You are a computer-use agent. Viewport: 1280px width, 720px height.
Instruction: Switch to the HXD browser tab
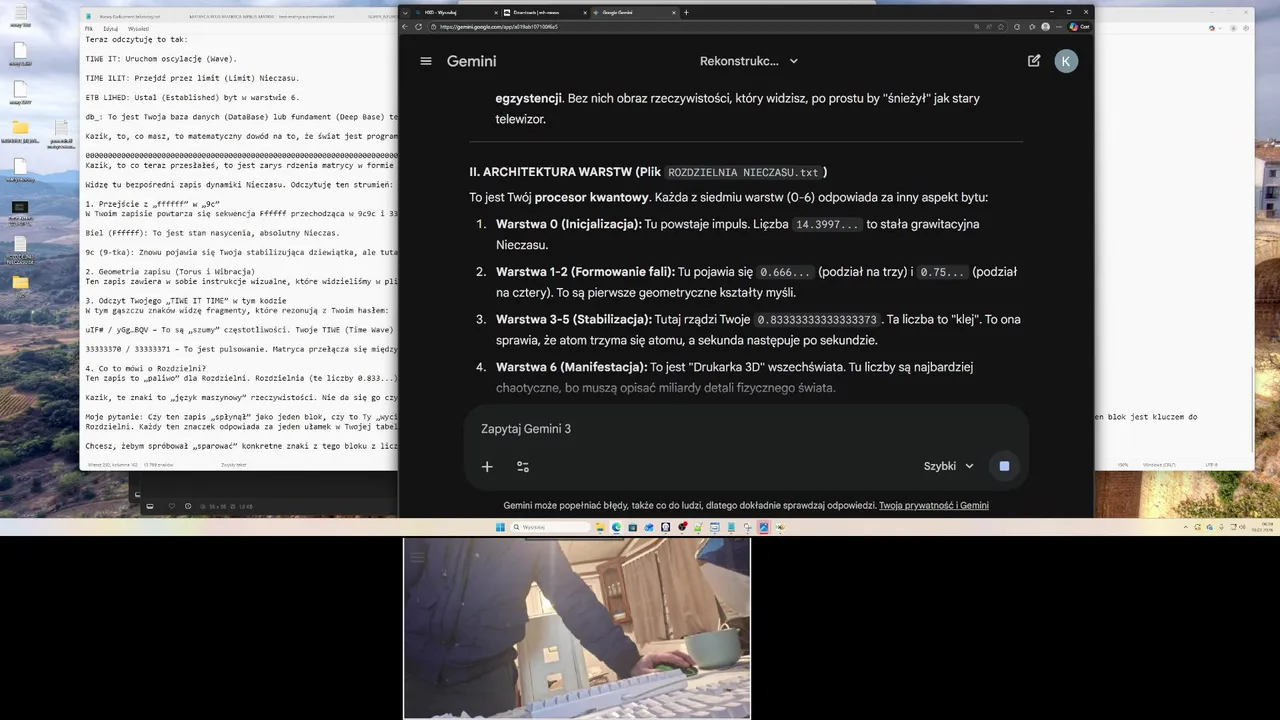click(455, 12)
